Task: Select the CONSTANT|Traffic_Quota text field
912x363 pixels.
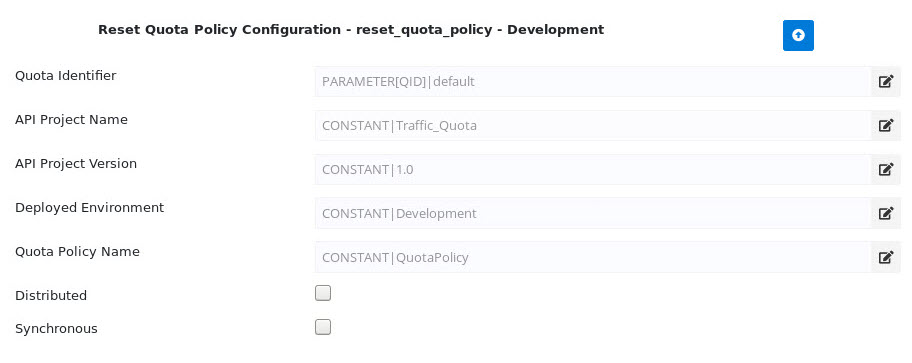Action: pos(593,125)
